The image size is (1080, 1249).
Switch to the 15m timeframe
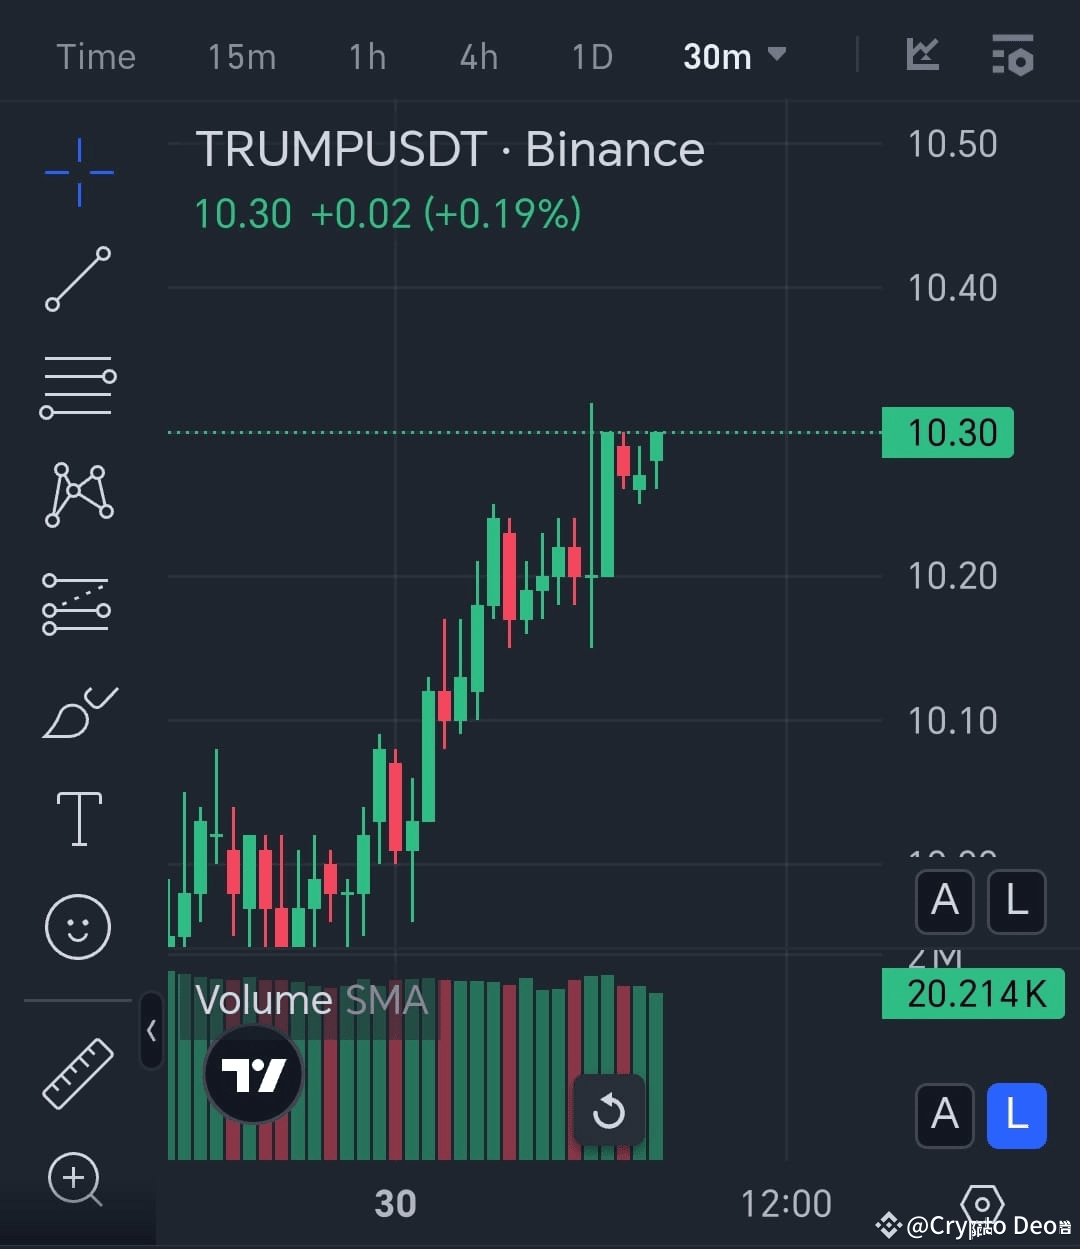(241, 57)
